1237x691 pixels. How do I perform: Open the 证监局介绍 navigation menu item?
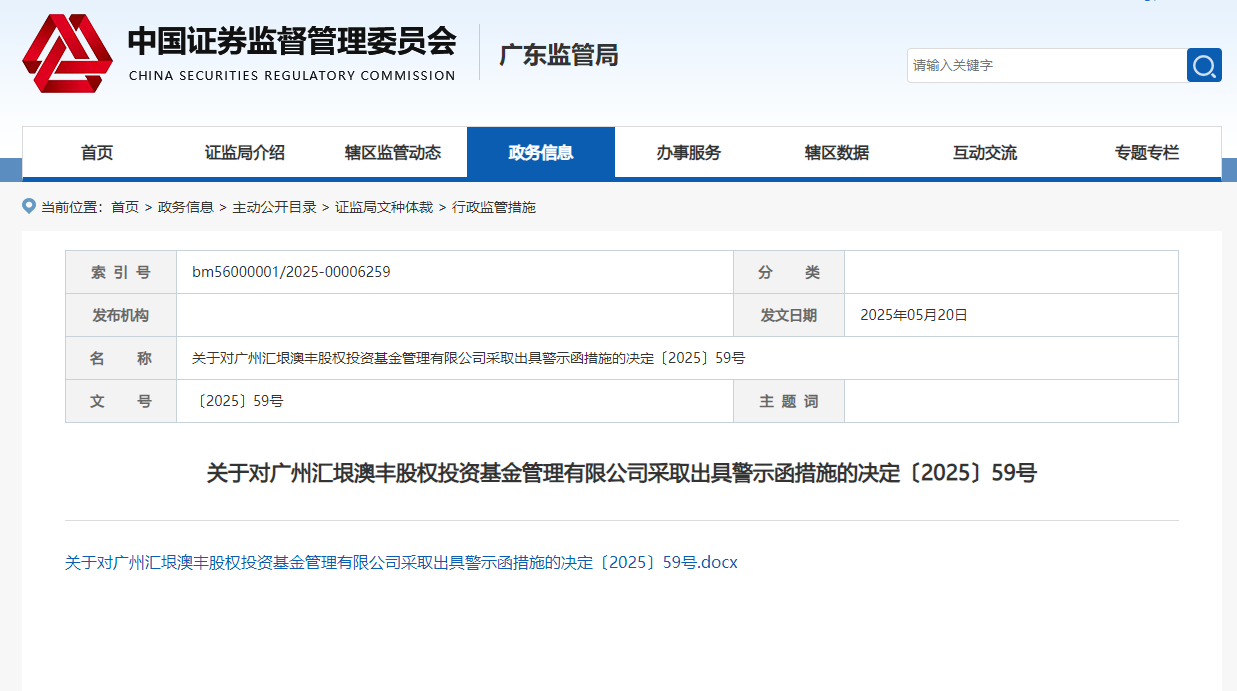(x=243, y=152)
